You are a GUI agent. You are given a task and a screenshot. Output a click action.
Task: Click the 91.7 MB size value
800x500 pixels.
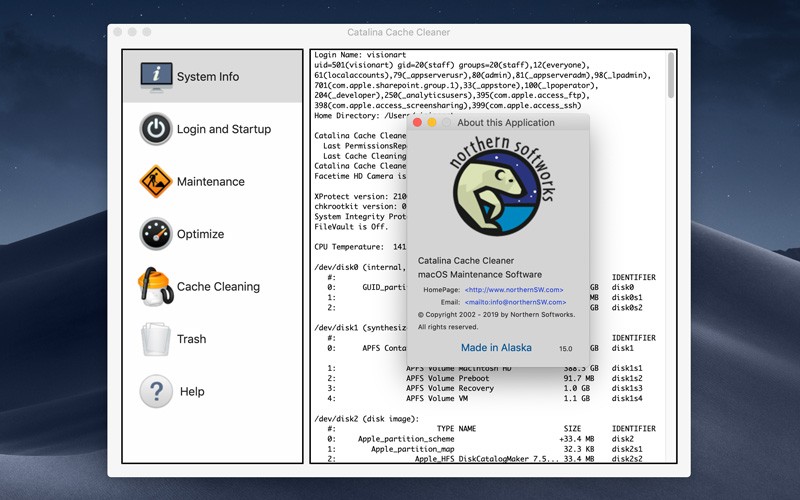(x=579, y=379)
